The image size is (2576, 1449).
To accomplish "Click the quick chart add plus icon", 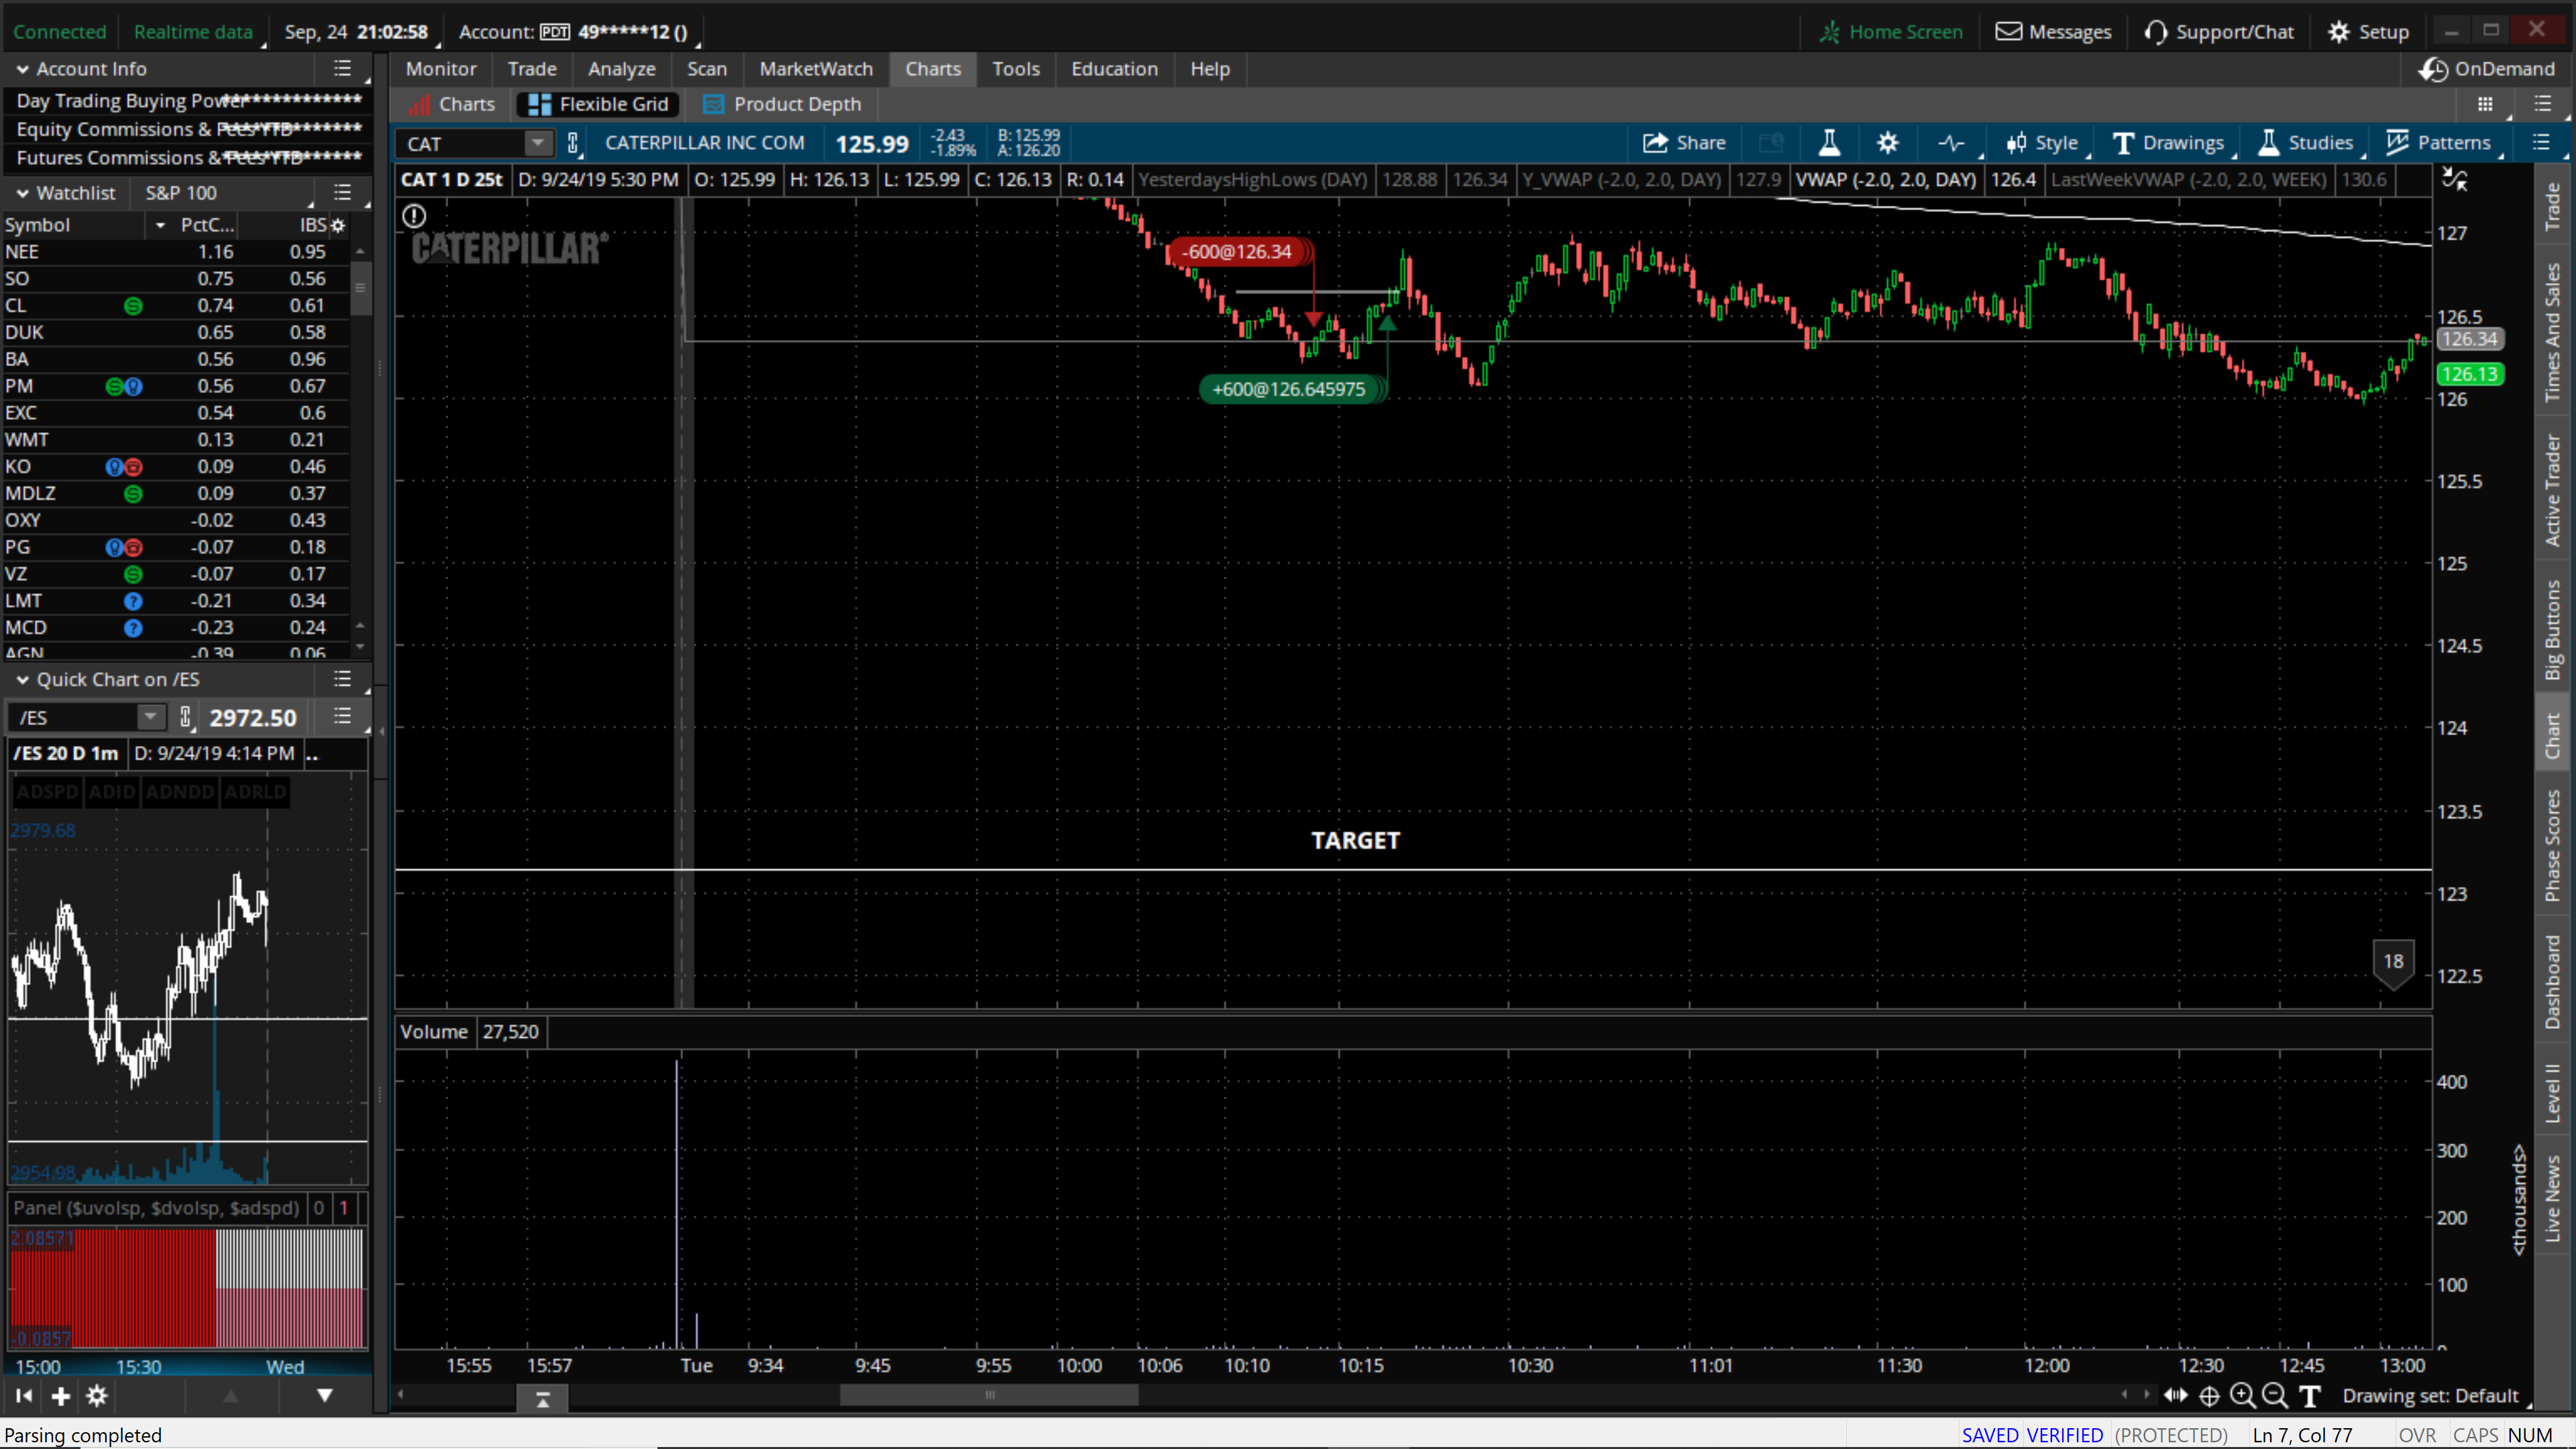I will pyautogui.click(x=61, y=1396).
